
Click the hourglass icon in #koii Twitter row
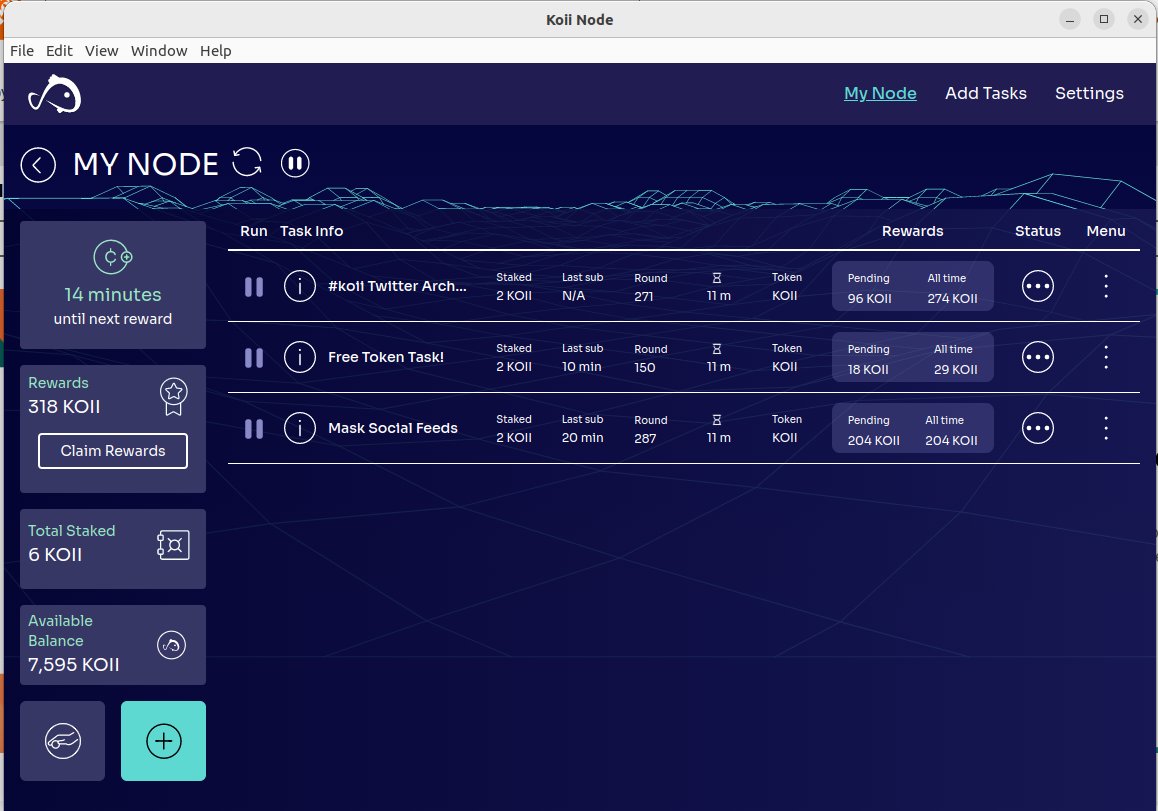pyautogui.click(x=716, y=278)
